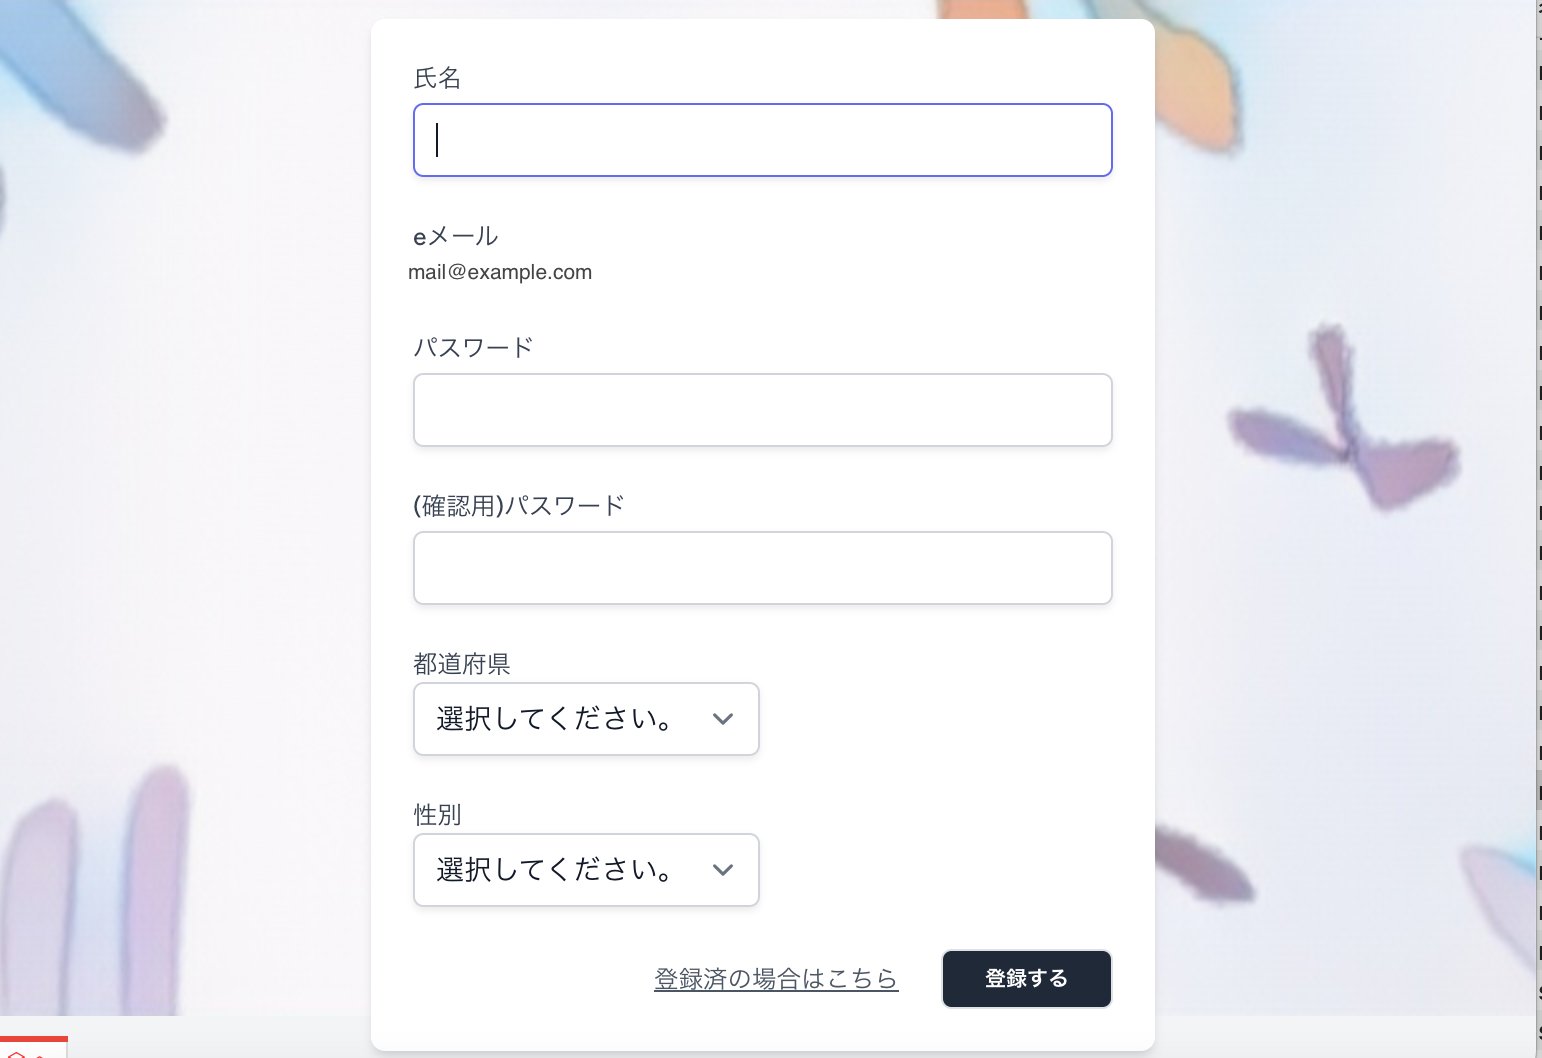The width and height of the screenshot is (1542, 1058).
Task: Select the (確認用)パスワード confirmation field
Action: [763, 568]
